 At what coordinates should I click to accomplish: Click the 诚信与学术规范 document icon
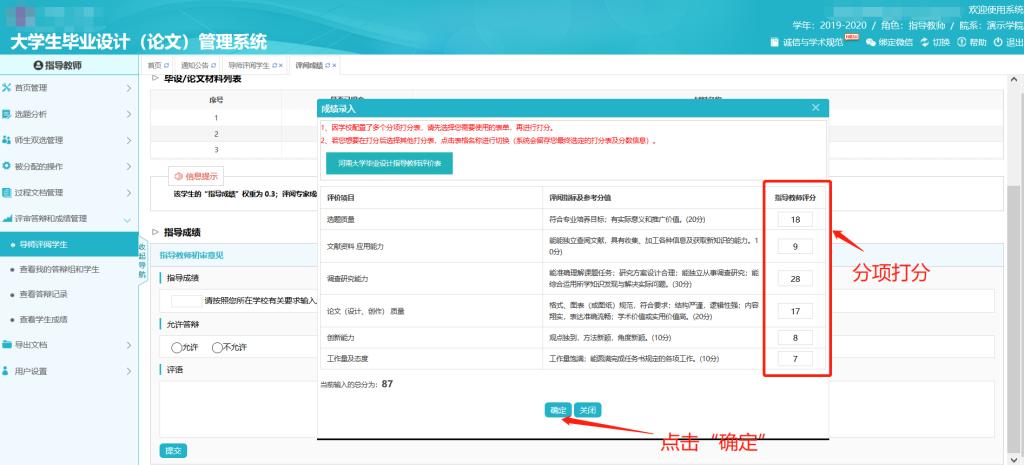click(775, 42)
